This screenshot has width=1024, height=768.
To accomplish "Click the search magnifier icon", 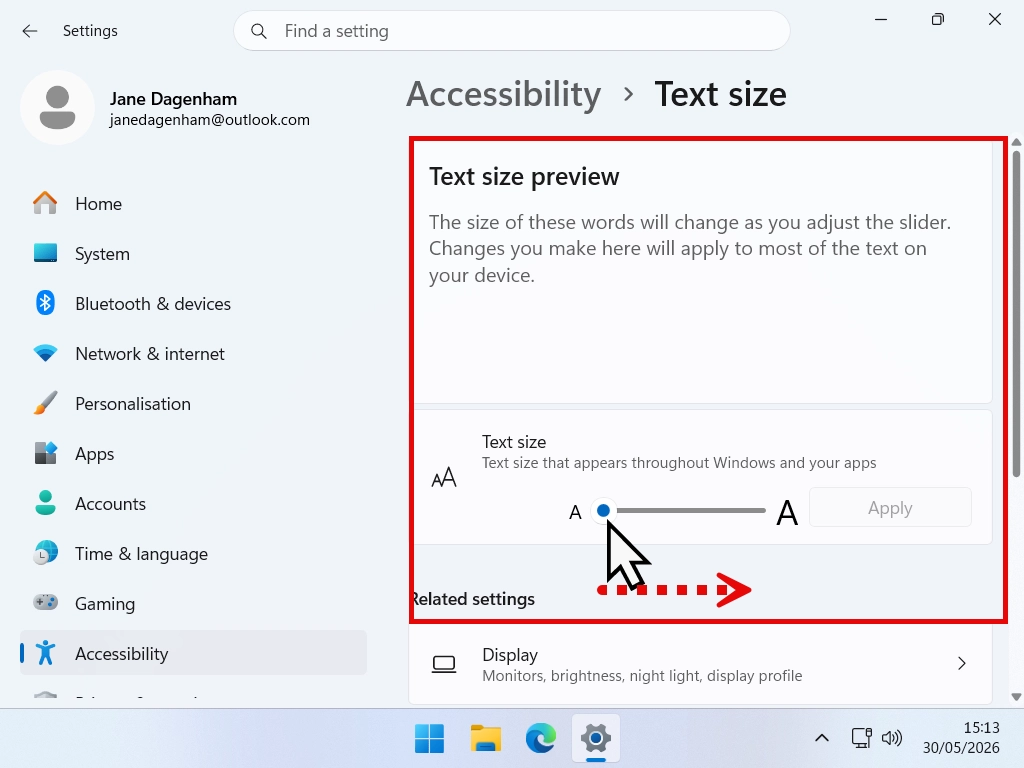I will pos(259,31).
